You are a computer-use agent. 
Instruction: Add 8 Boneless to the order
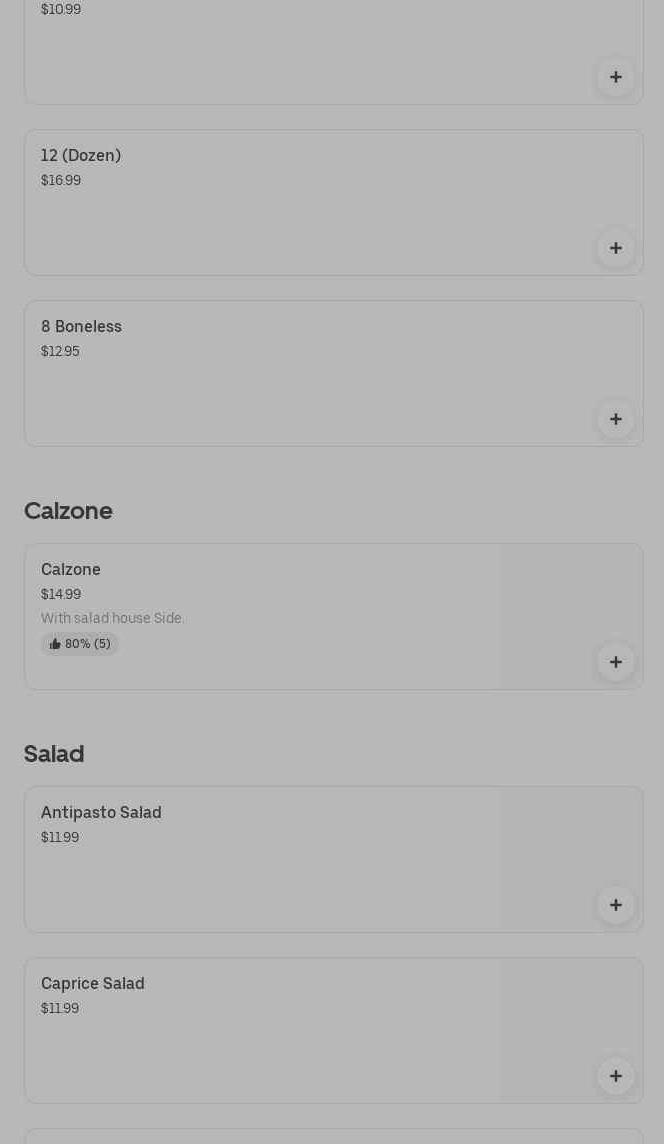[615, 419]
